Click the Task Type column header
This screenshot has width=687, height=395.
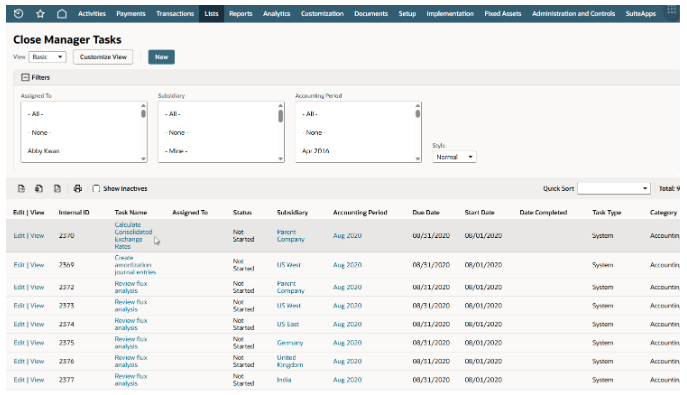coord(606,212)
